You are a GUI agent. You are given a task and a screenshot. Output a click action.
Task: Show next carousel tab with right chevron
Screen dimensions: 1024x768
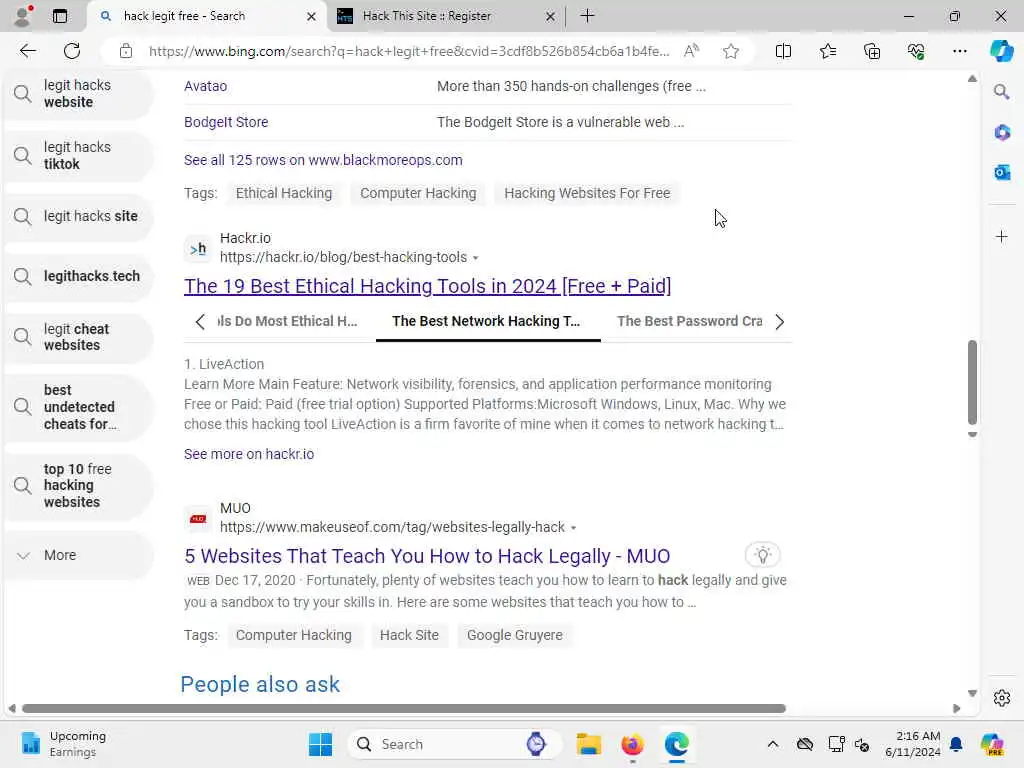coord(779,321)
